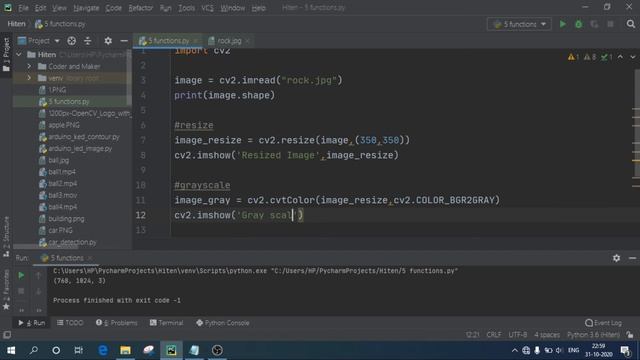The height and width of the screenshot is (360, 640).
Task: Locate the opened file in the Project tree
Action: click(71, 41)
